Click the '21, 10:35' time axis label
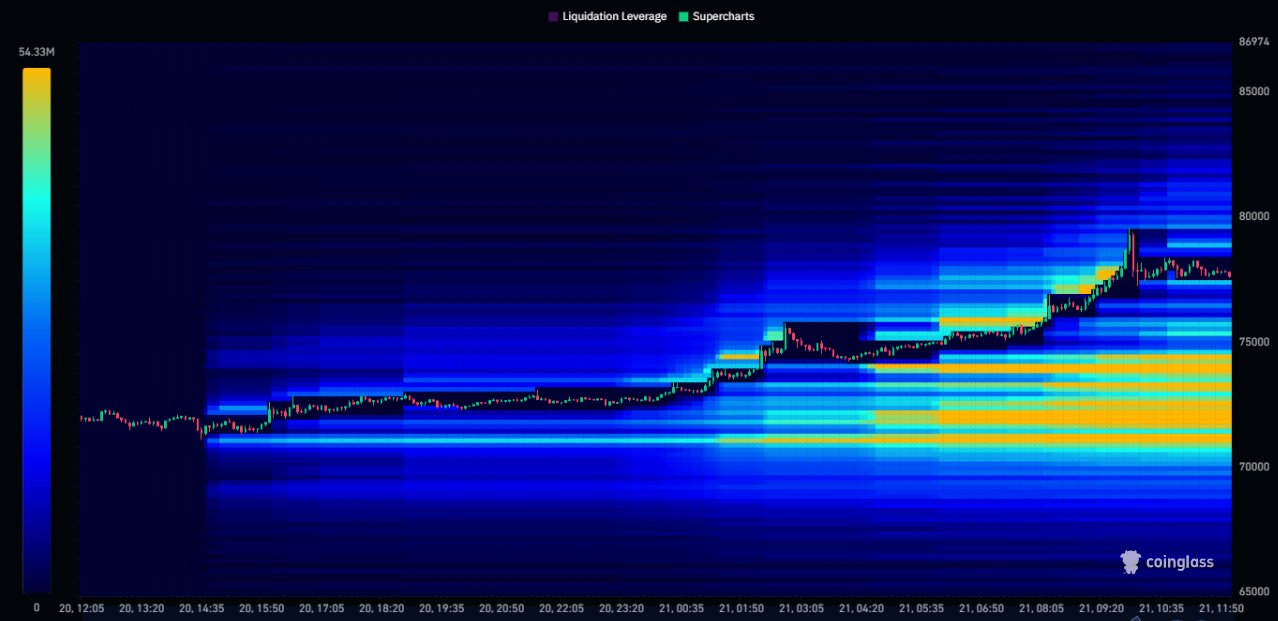The width and height of the screenshot is (1278, 621). 1162,607
